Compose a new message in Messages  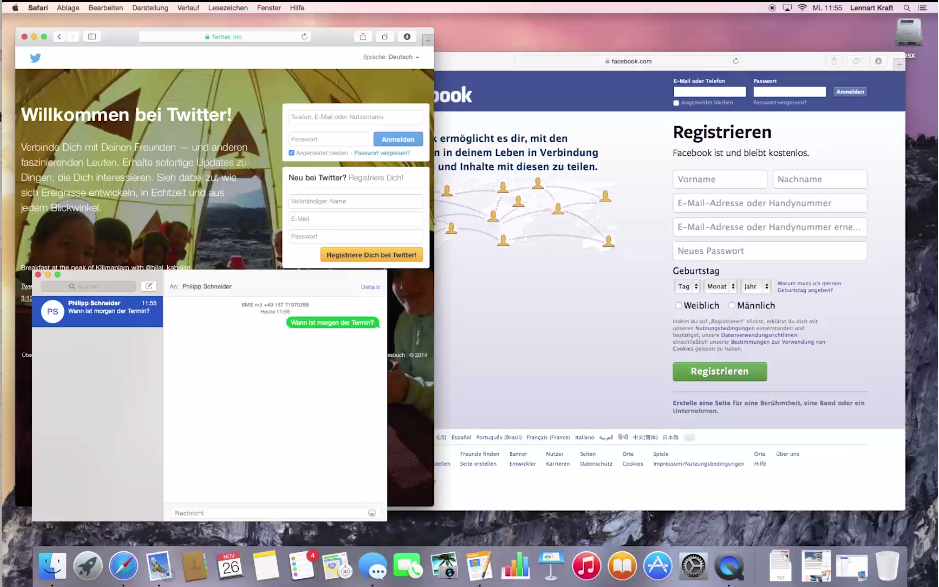coord(148,286)
